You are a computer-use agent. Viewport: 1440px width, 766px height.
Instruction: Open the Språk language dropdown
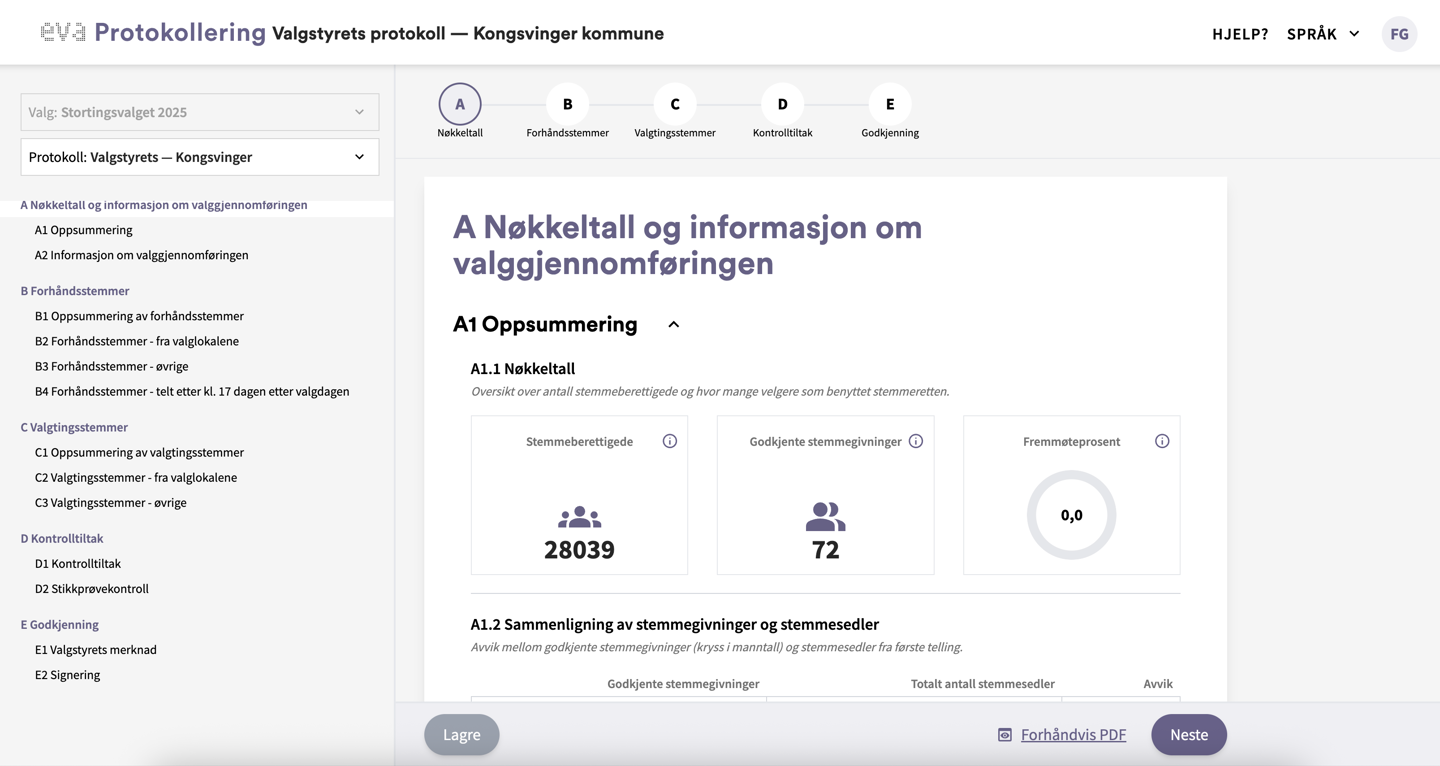(1323, 34)
